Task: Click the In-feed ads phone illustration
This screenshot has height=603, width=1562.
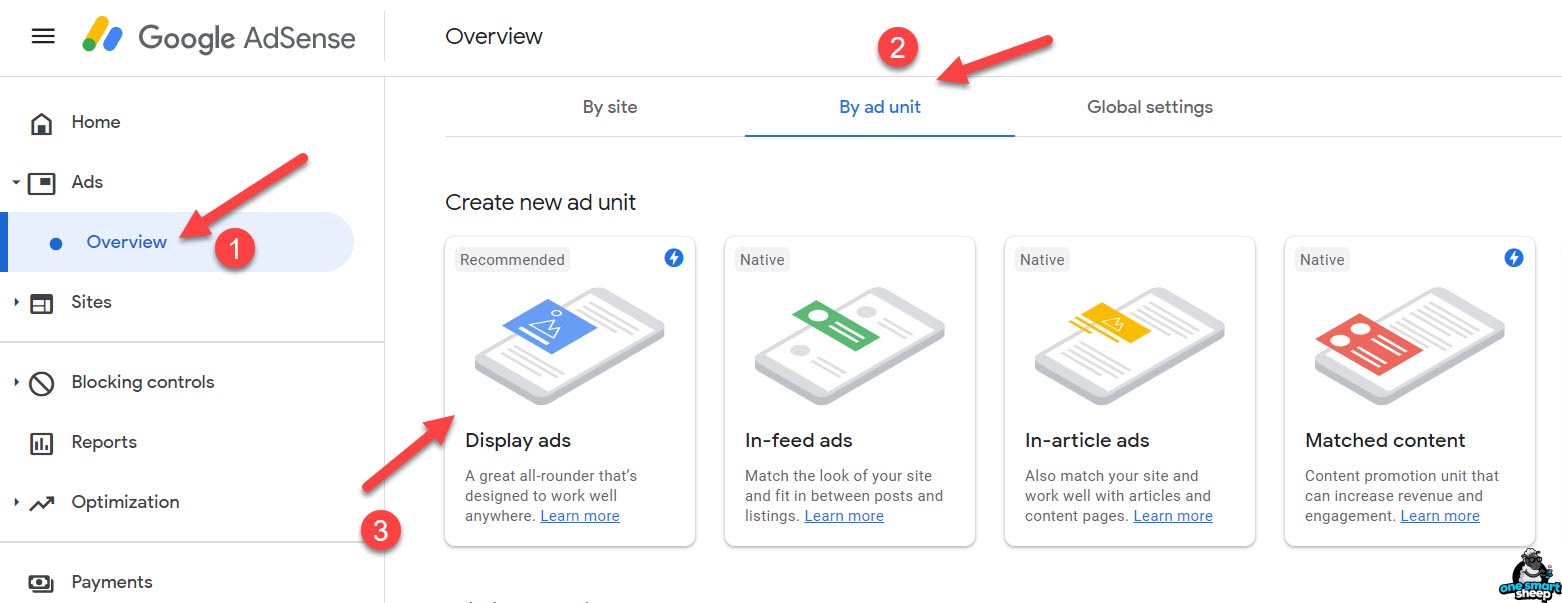Action: click(849, 345)
